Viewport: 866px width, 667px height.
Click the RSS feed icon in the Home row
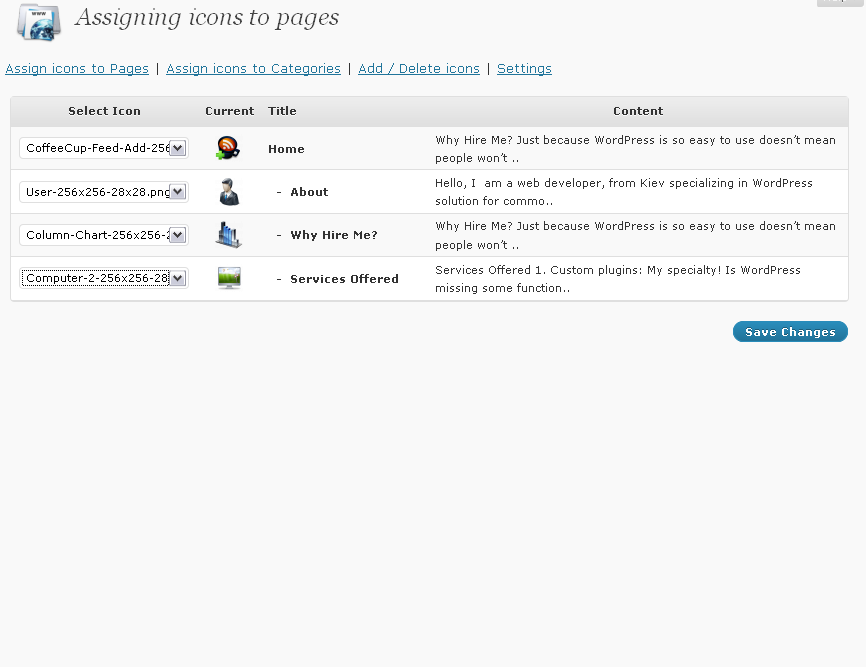228,148
